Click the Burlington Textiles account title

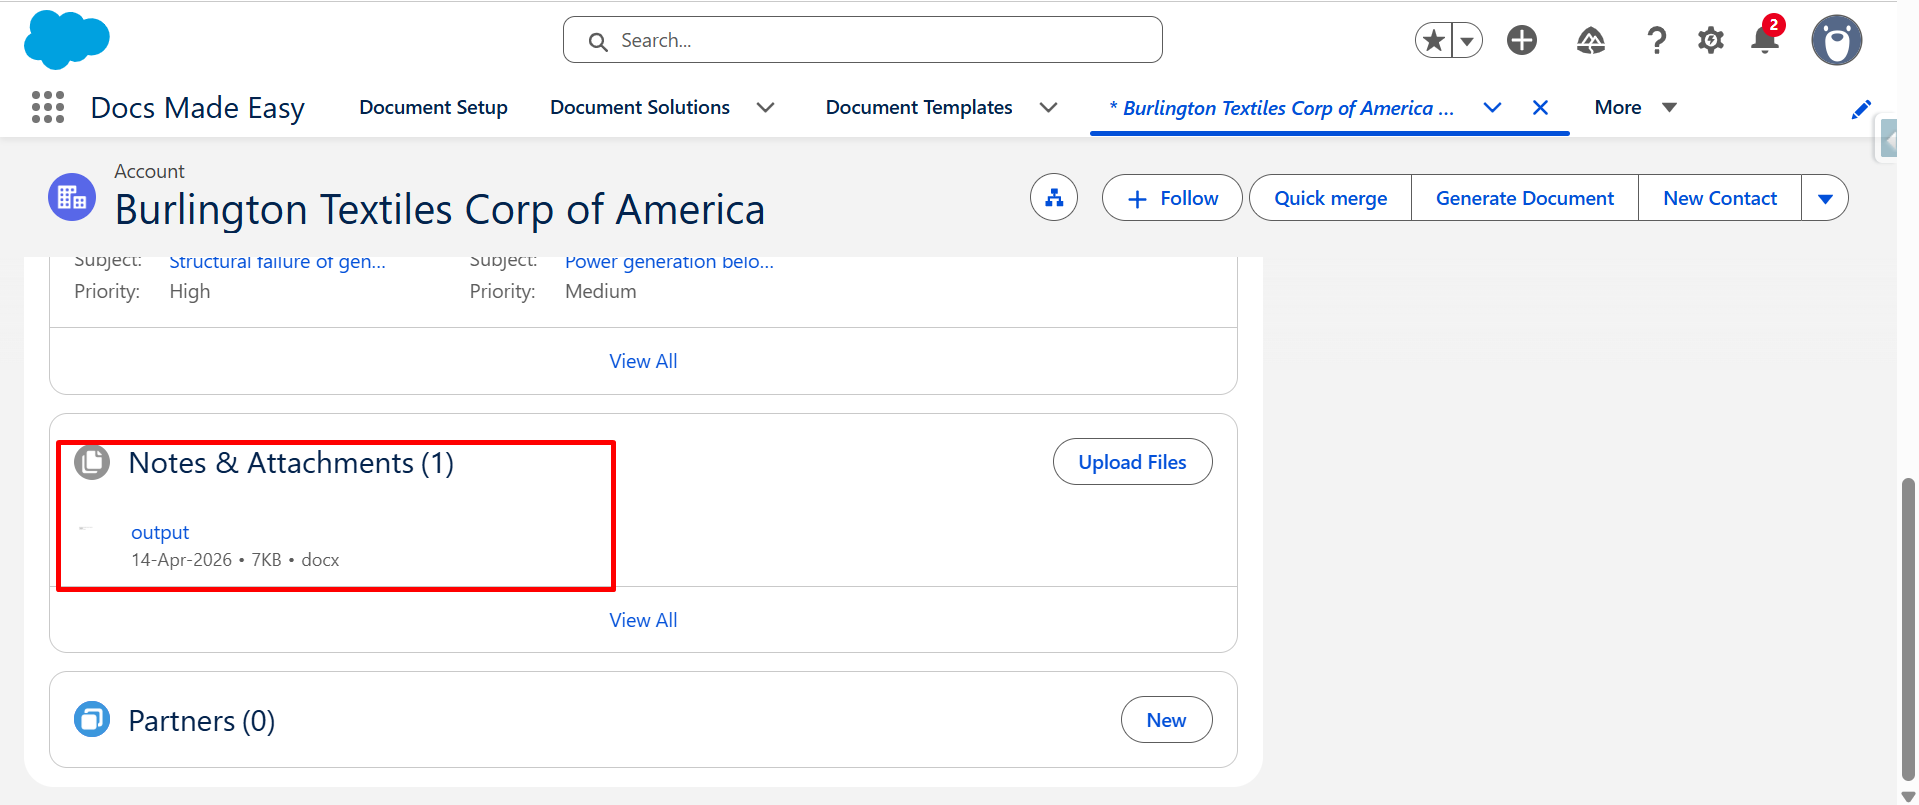tap(440, 210)
